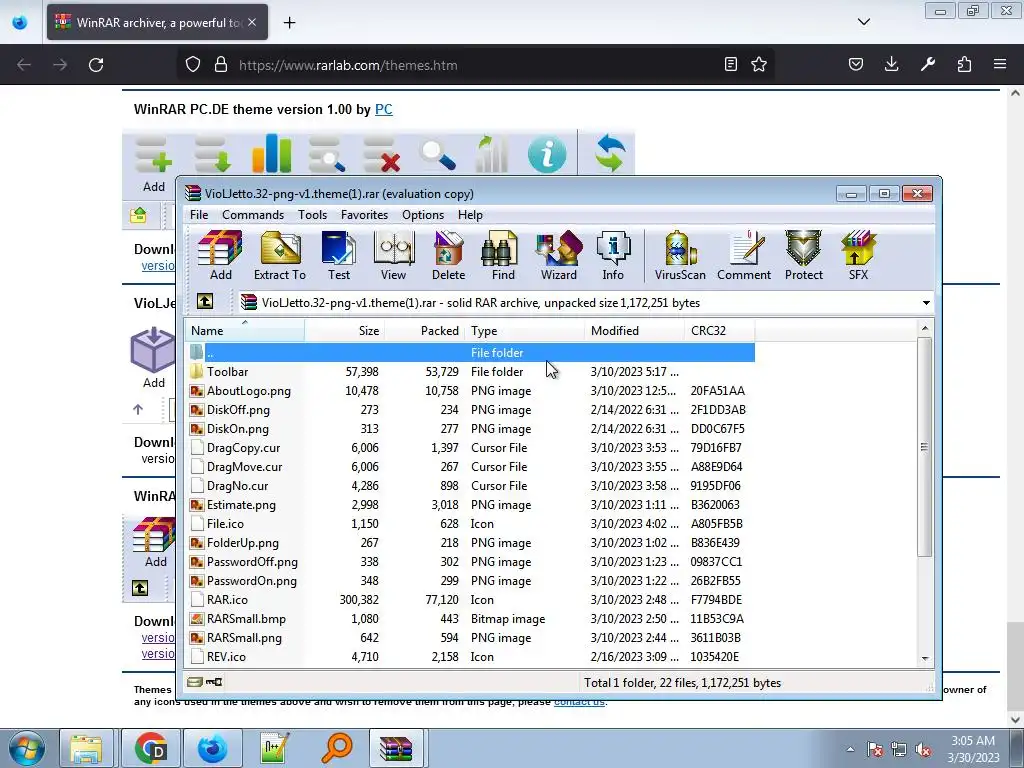
Task: Sort by the CRC32 column header
Action: [719, 330]
